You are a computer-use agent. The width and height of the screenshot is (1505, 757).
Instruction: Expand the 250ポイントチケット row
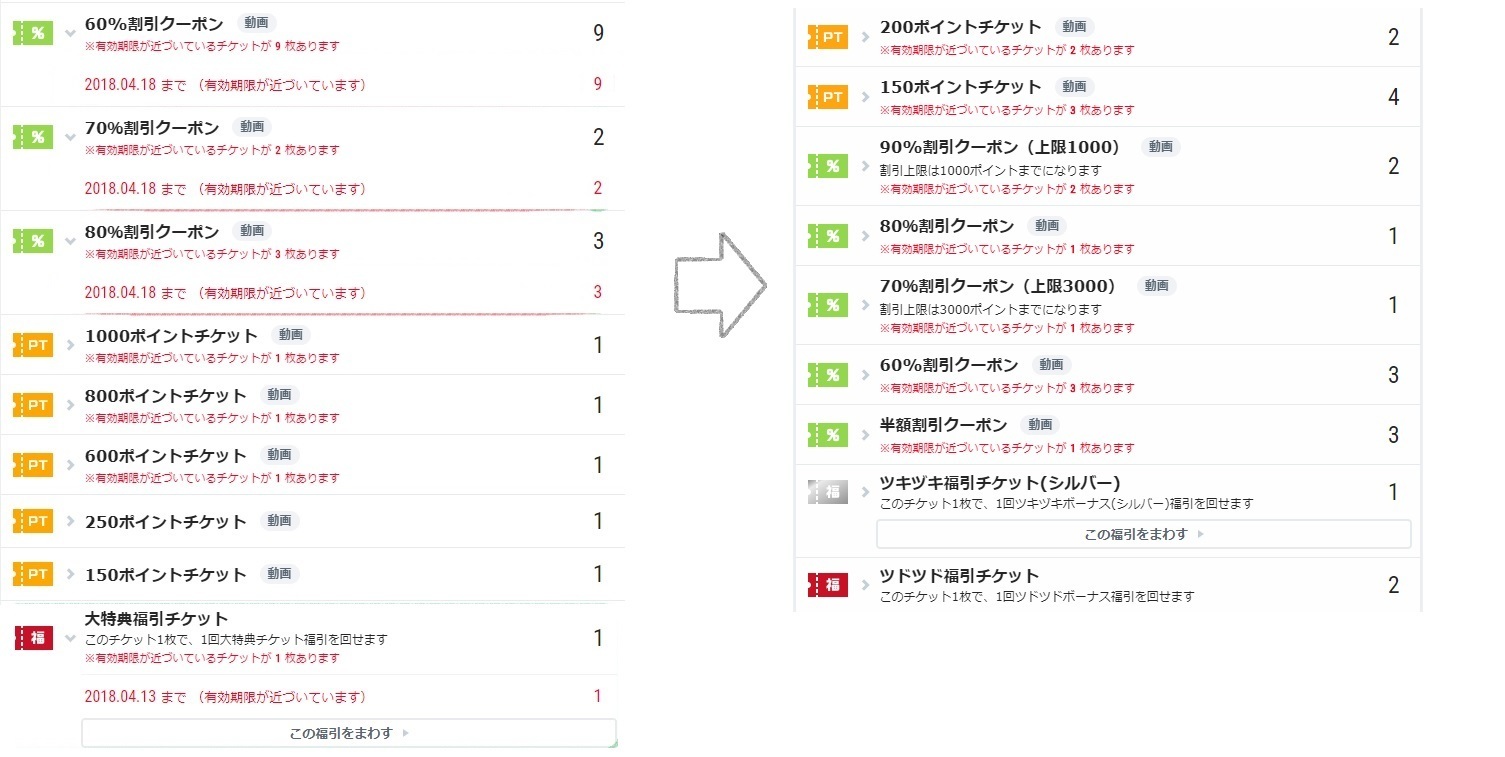(x=70, y=522)
